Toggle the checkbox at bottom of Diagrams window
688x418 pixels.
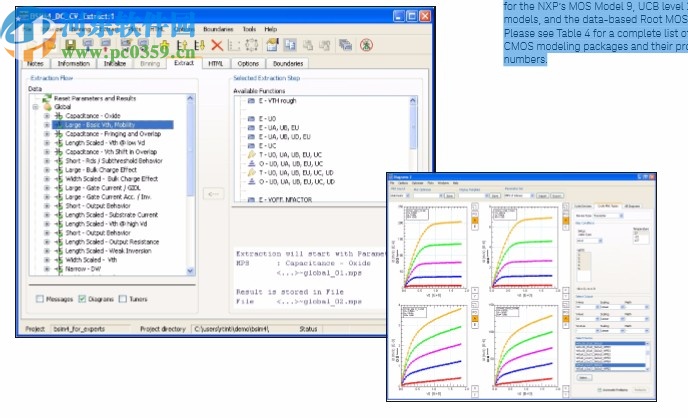[599, 389]
